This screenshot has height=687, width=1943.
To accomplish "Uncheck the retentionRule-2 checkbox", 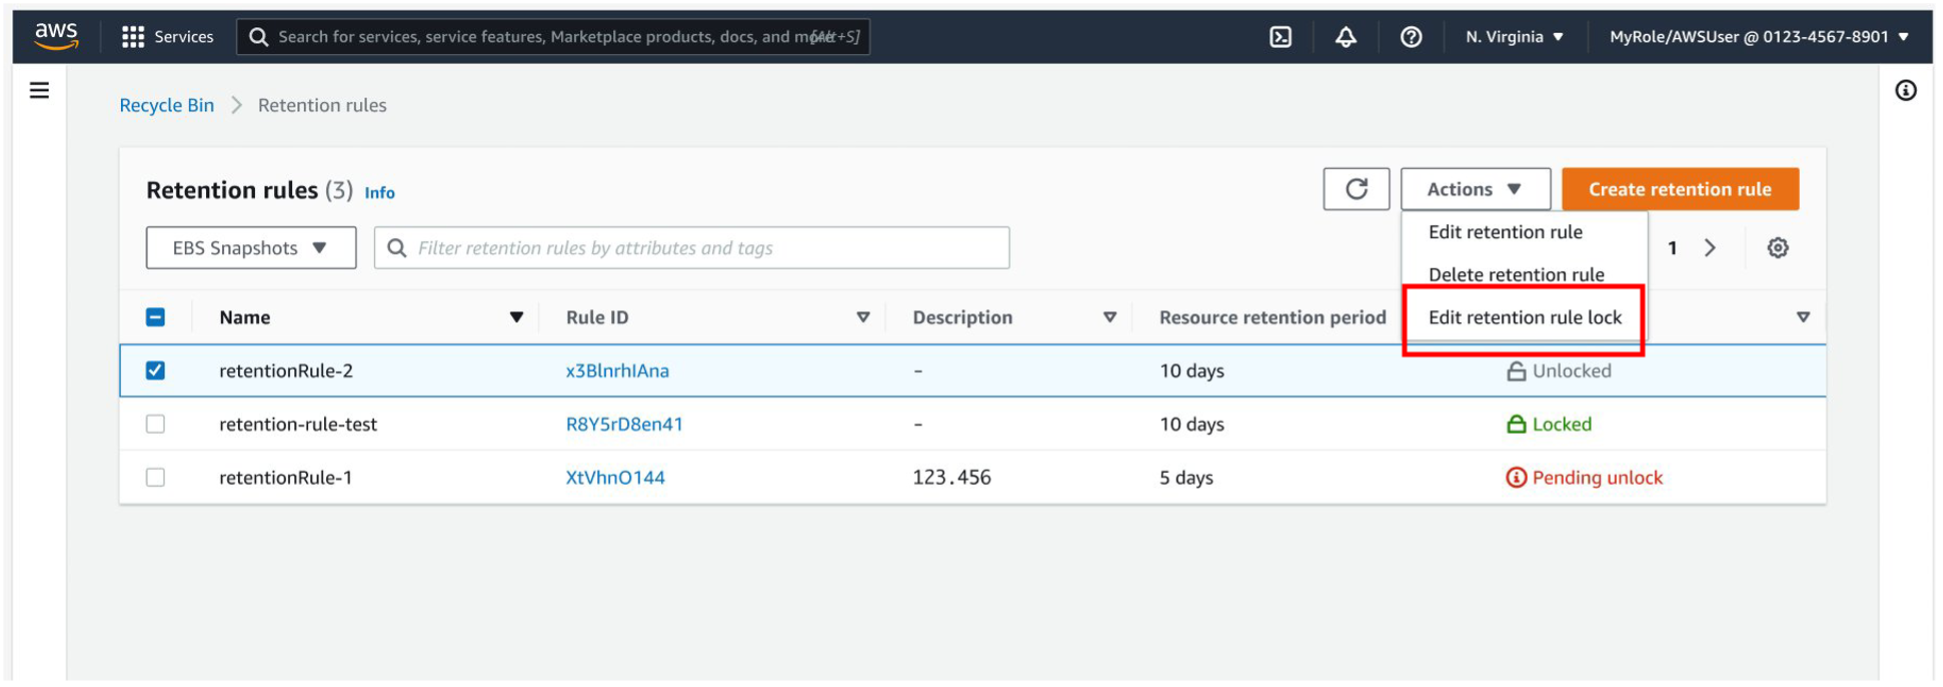I will pyautogui.click(x=155, y=371).
